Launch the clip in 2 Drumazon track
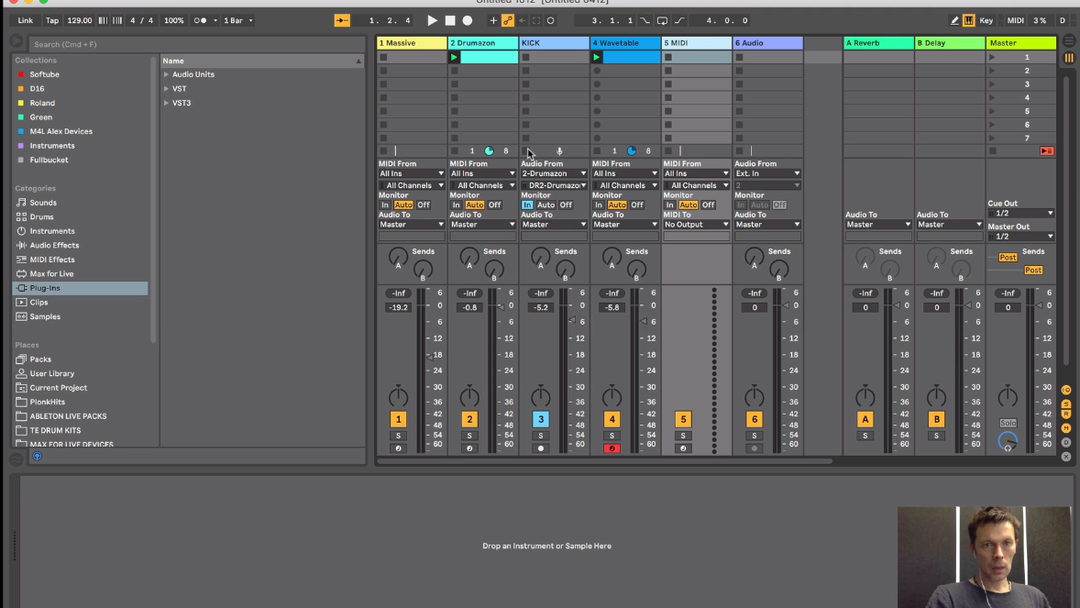This screenshot has width=1080, height=608. (x=454, y=58)
